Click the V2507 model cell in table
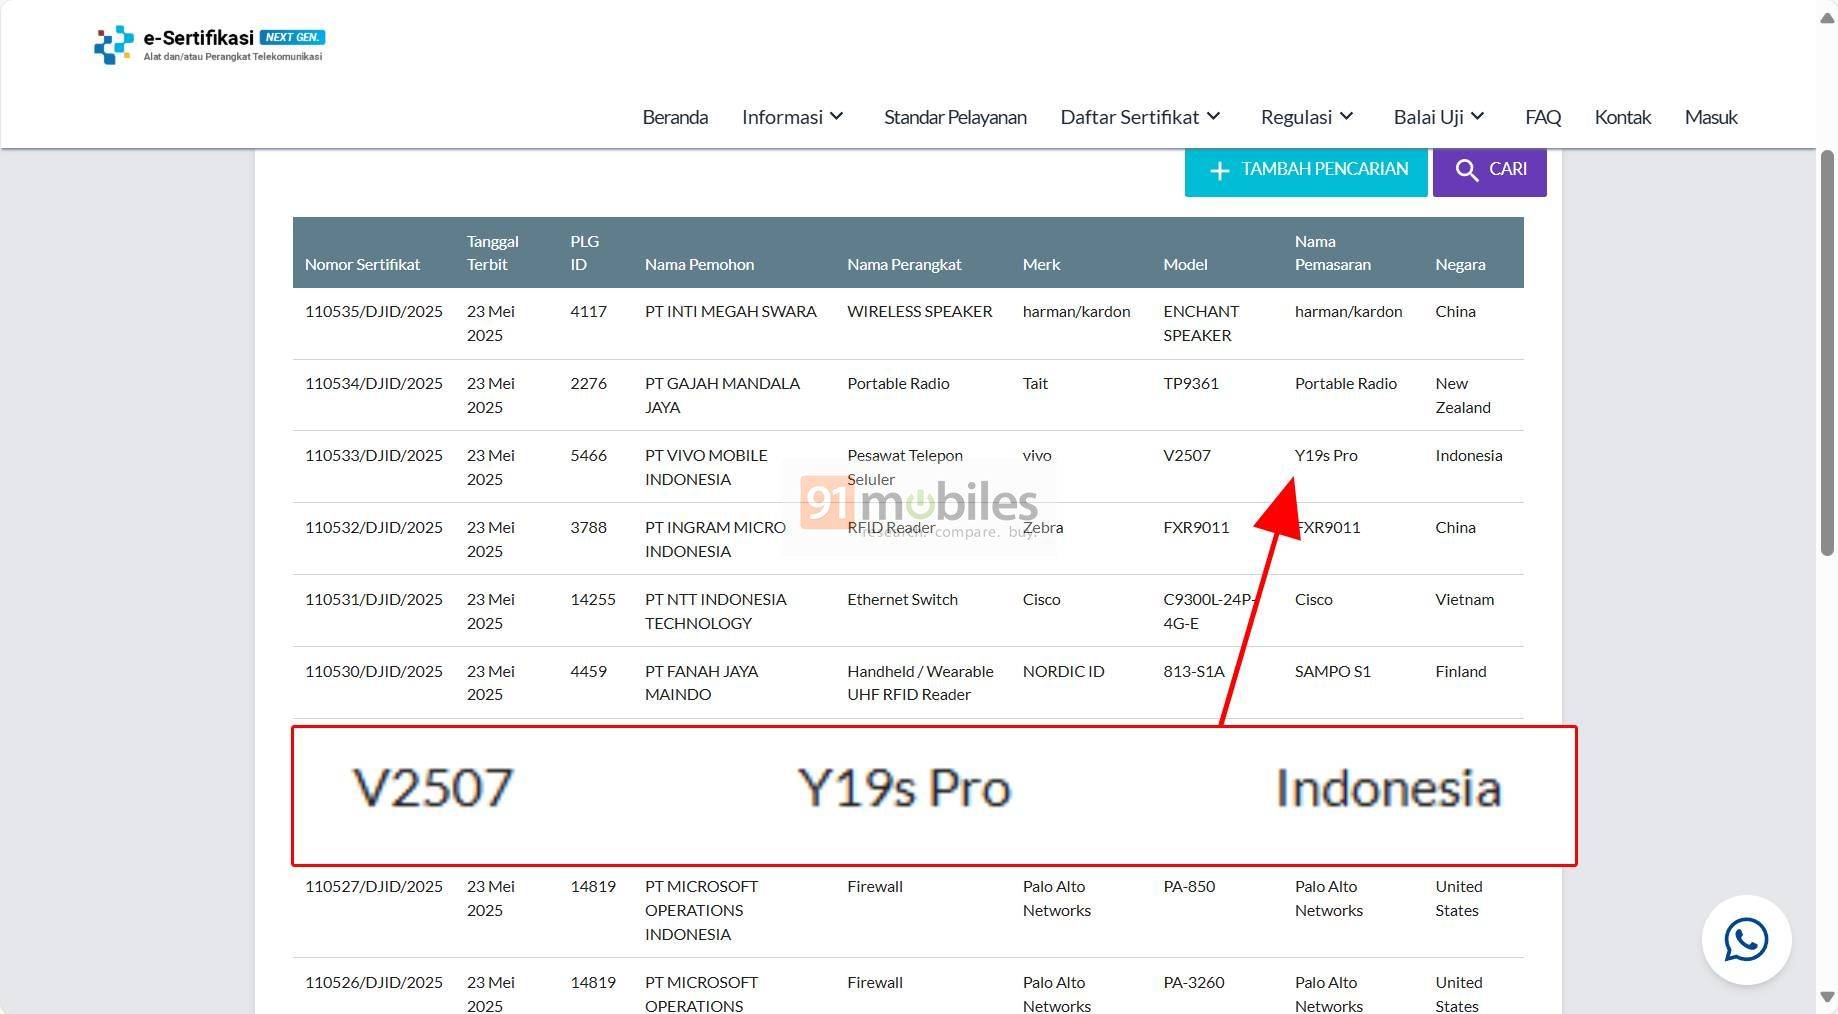1838x1014 pixels. (1187, 455)
